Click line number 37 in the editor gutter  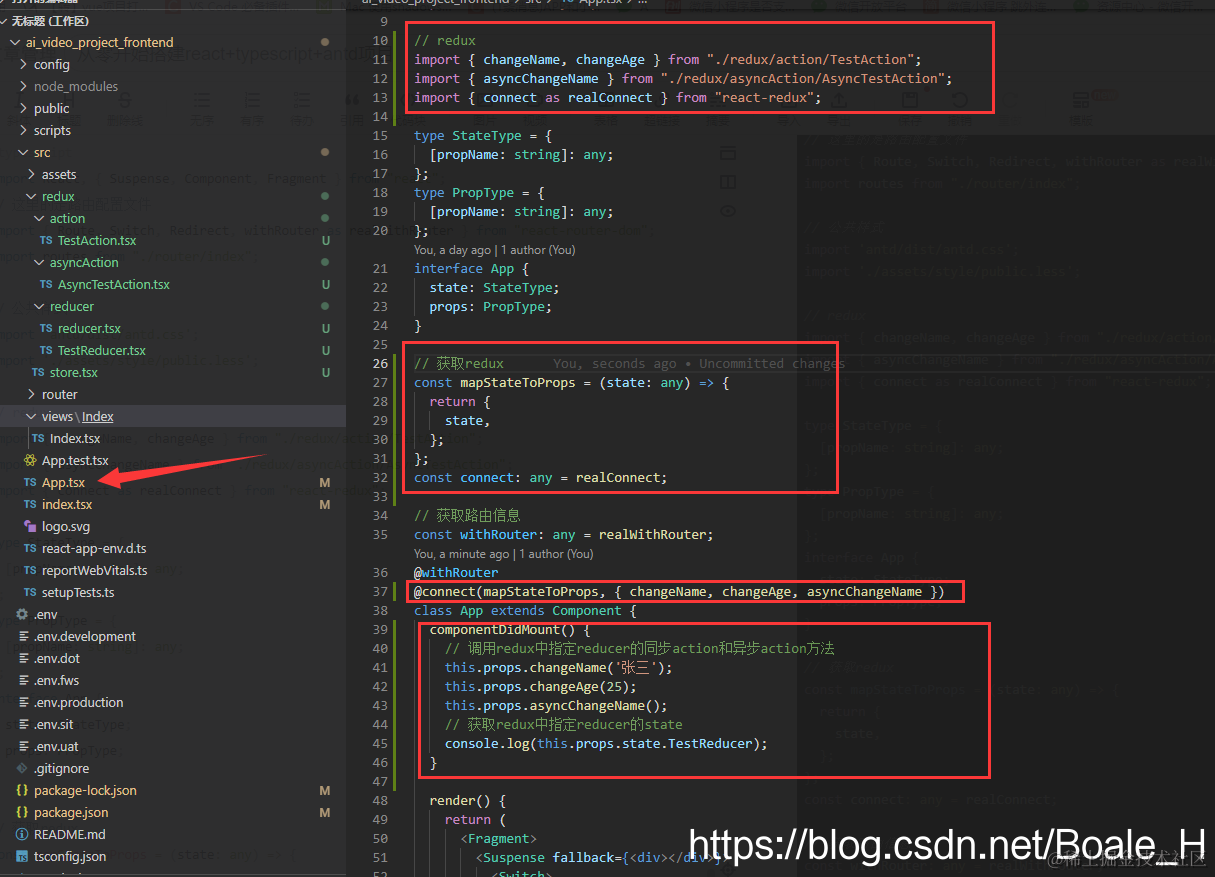[379, 592]
